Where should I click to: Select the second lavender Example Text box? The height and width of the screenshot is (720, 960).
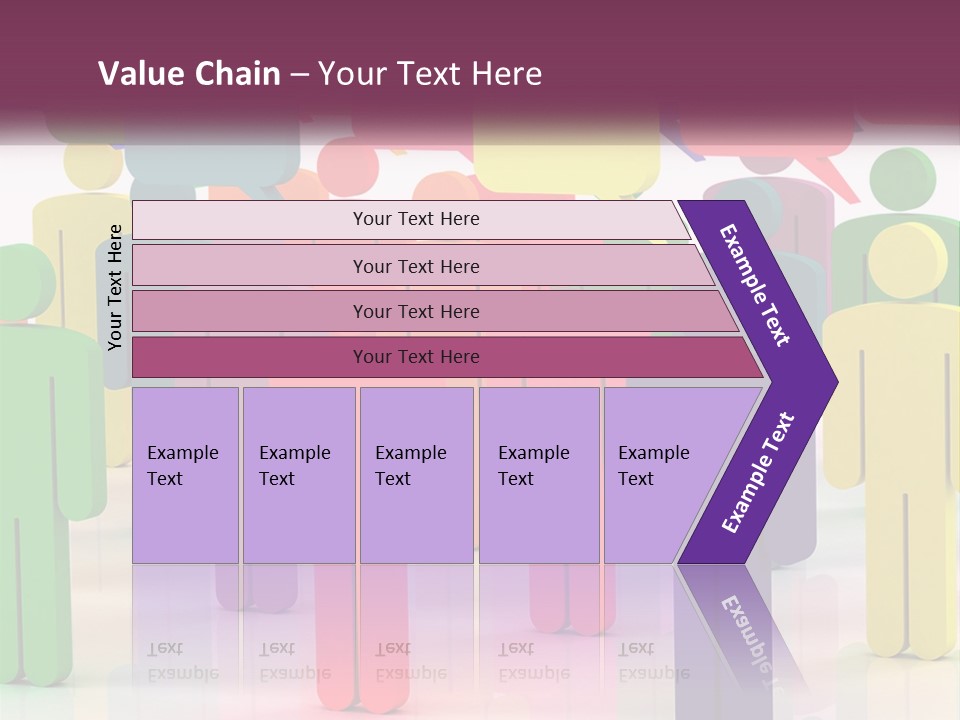299,475
